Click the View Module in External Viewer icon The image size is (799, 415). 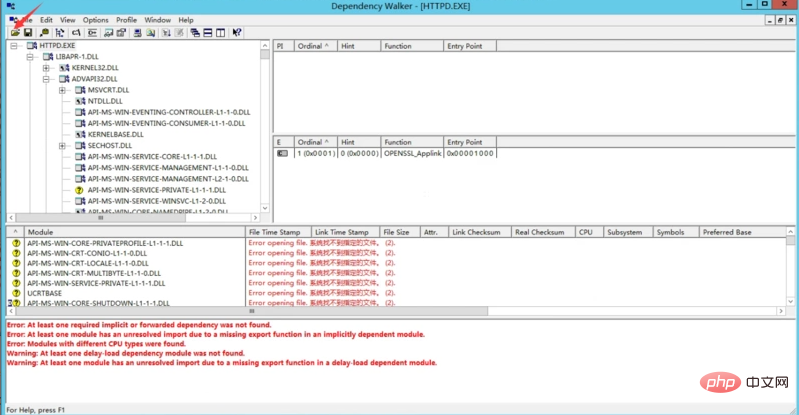click(x=109, y=33)
